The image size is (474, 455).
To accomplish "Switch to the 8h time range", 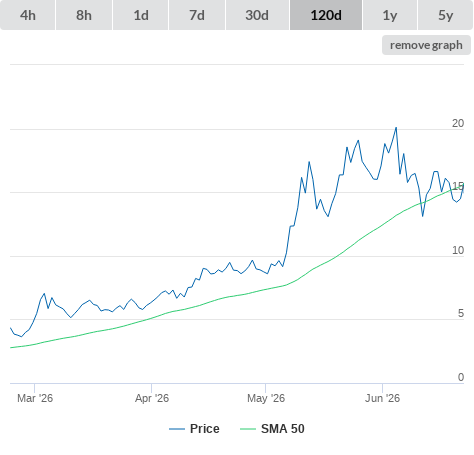I will [84, 15].
